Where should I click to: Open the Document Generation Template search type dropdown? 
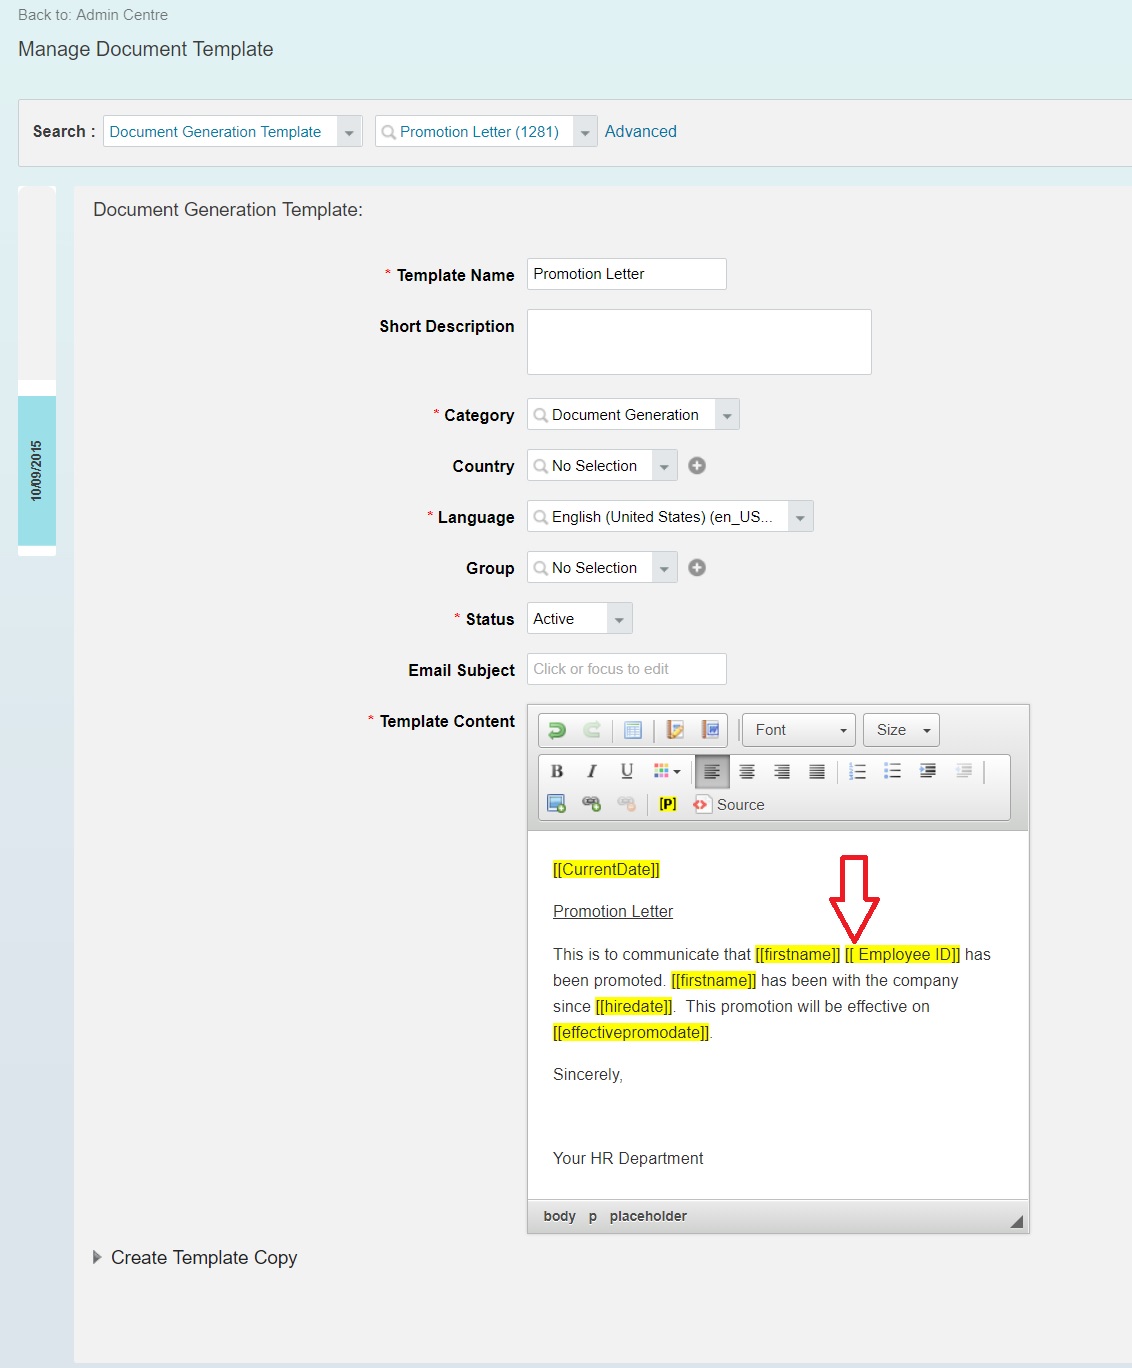[349, 132]
